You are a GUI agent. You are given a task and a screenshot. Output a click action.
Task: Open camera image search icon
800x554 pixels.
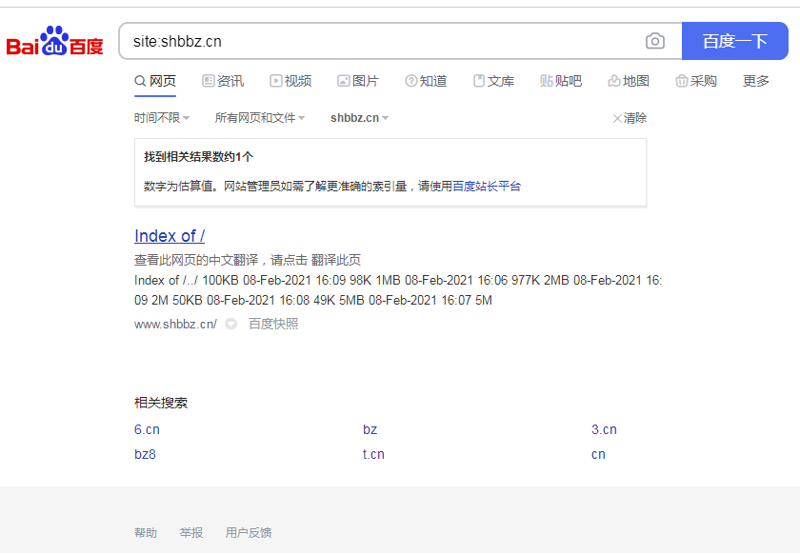pyautogui.click(x=655, y=41)
